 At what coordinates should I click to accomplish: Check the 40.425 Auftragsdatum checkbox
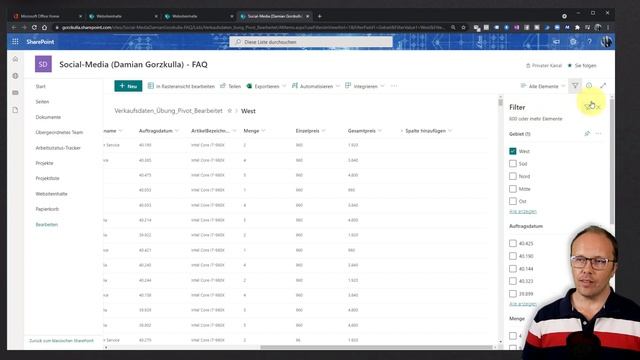point(513,243)
